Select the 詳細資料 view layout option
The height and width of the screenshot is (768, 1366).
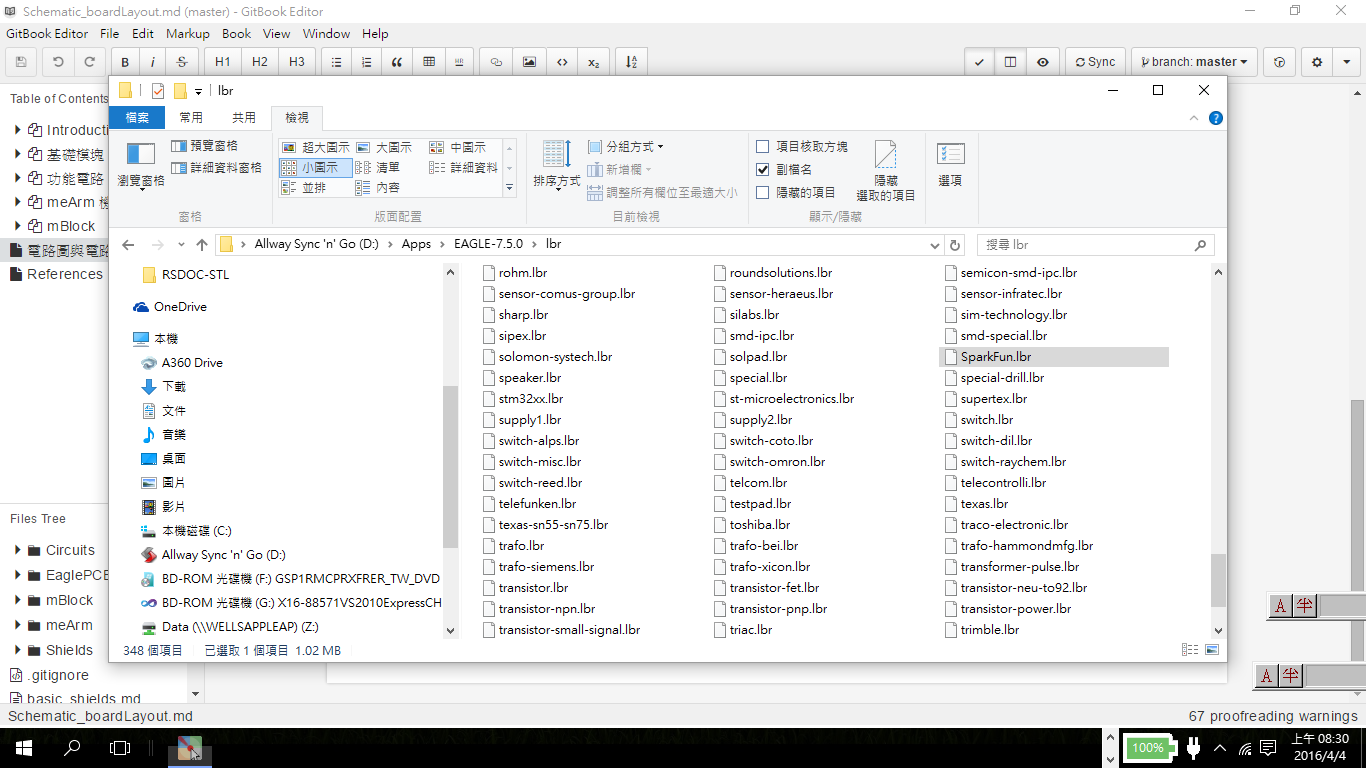point(464,168)
